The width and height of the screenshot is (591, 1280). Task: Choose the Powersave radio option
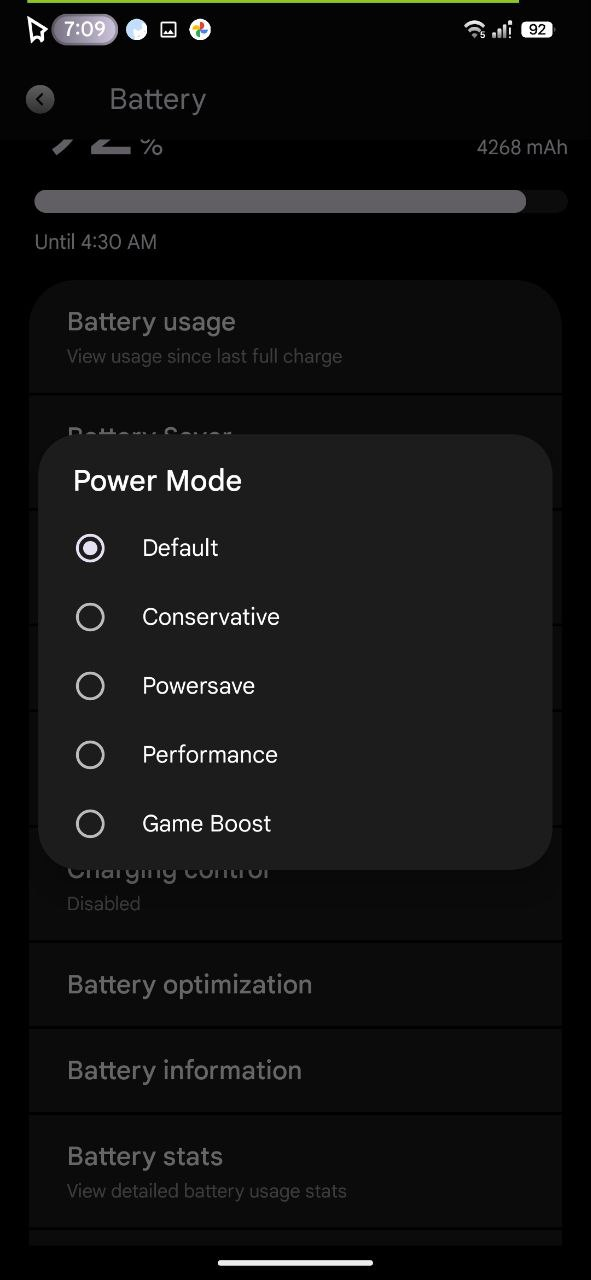(x=90, y=686)
